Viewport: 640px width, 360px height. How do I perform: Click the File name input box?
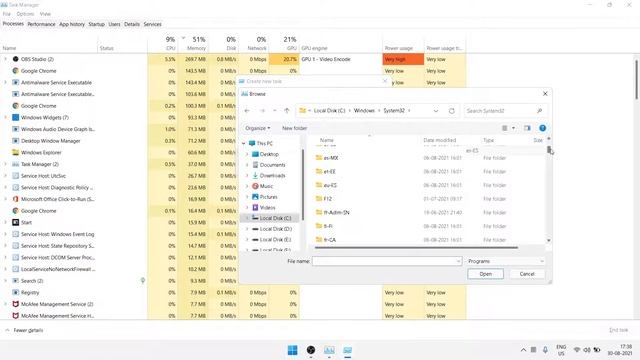pyautogui.click(x=387, y=261)
